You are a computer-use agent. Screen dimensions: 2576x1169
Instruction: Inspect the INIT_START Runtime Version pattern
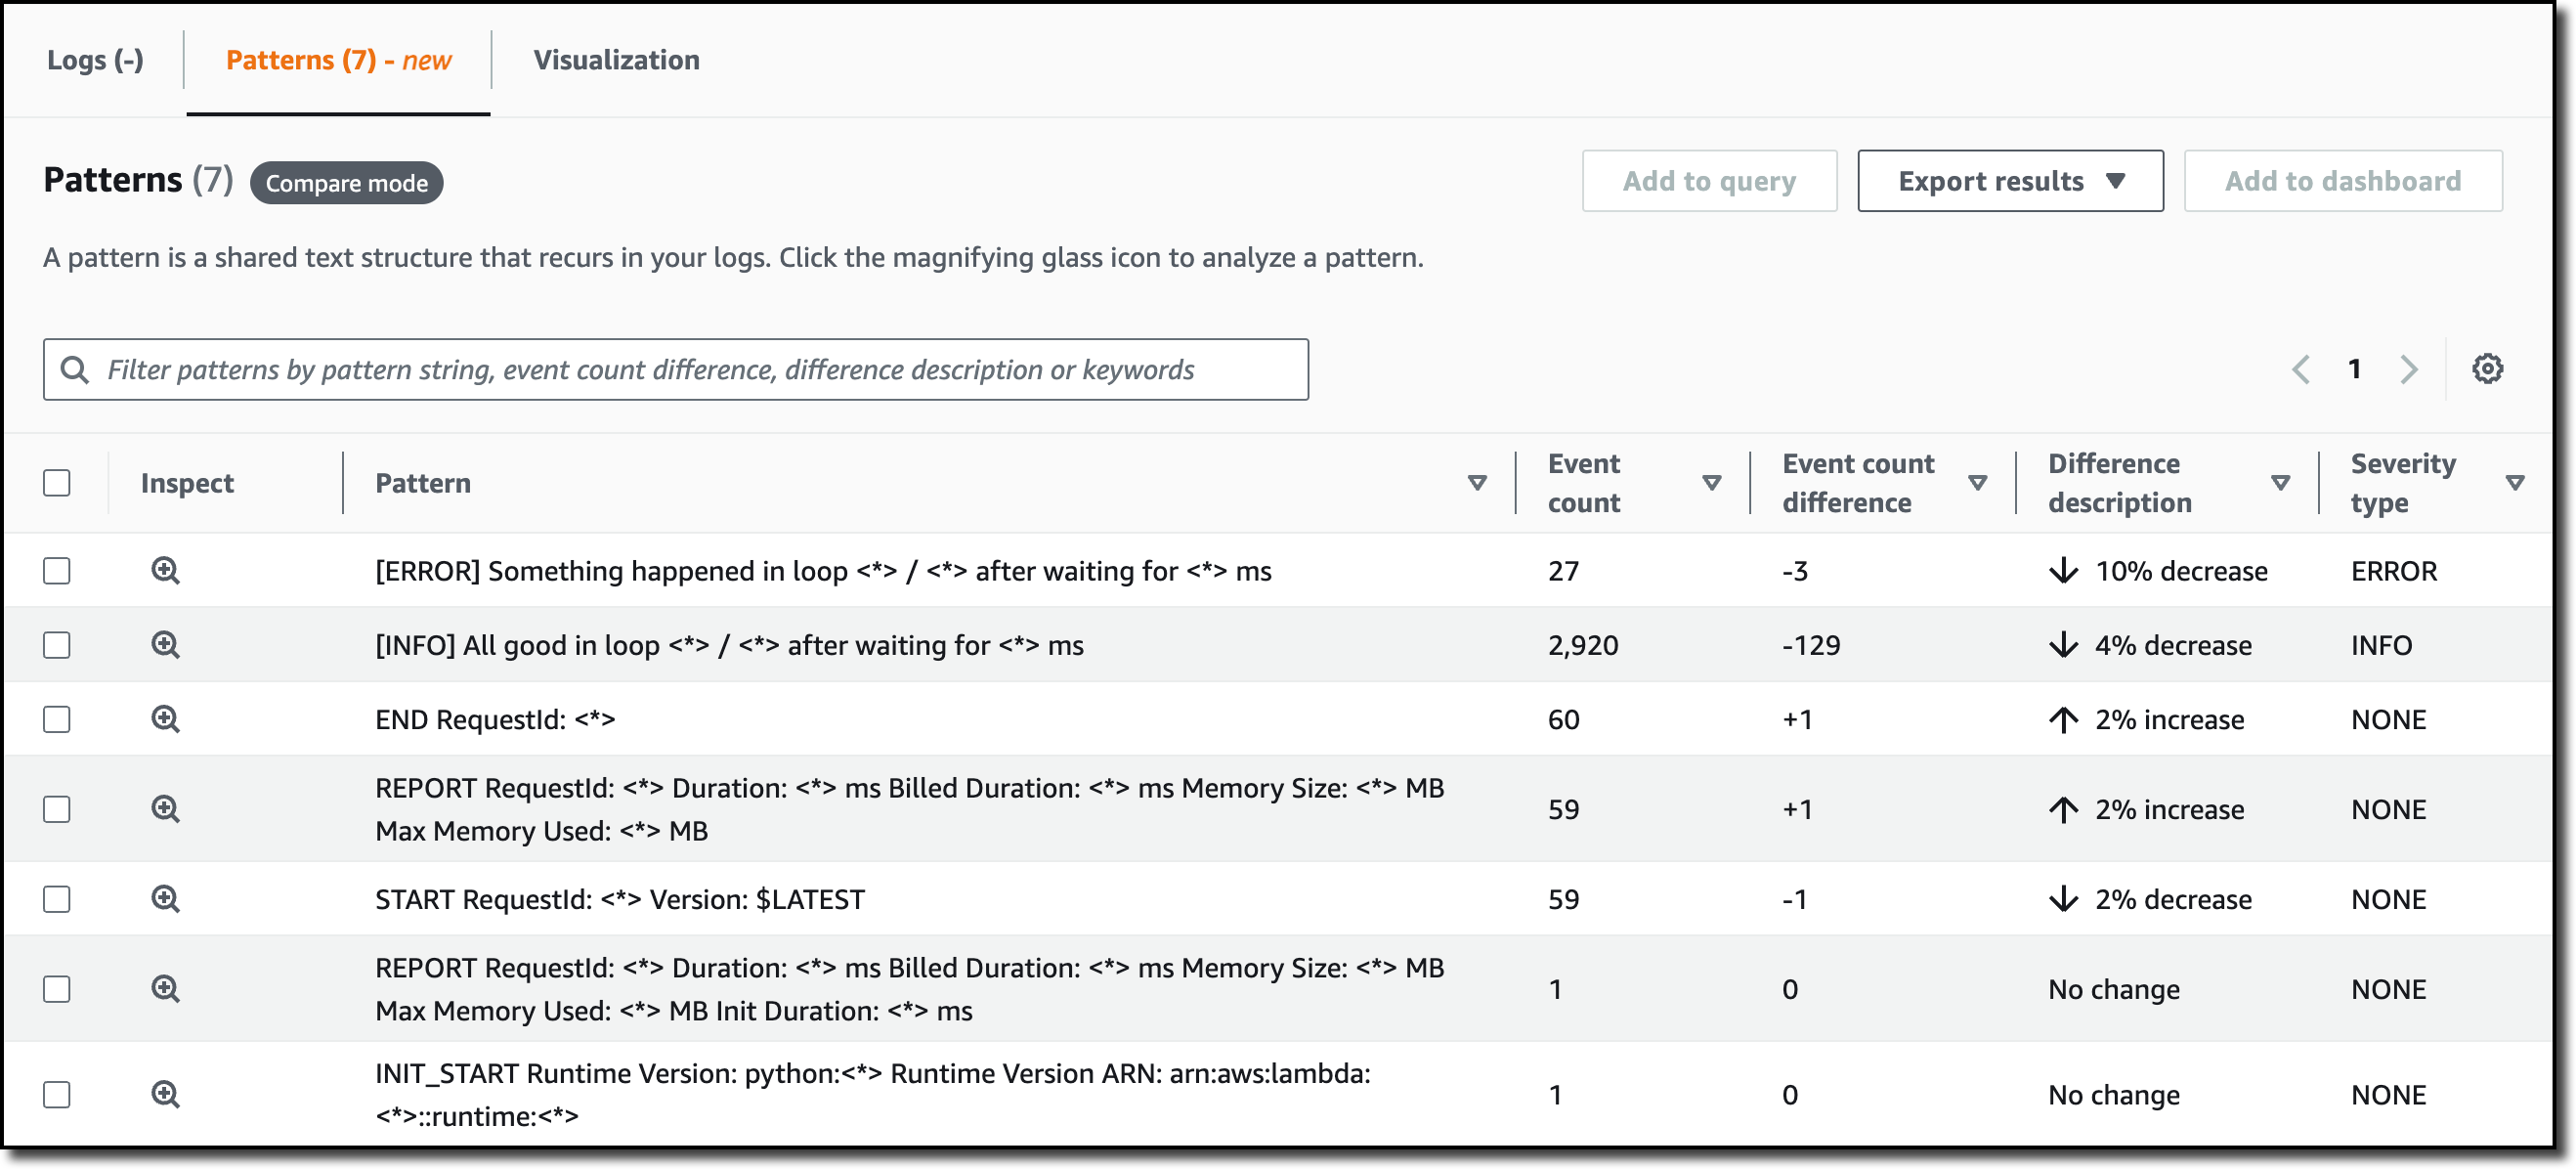coord(165,1094)
